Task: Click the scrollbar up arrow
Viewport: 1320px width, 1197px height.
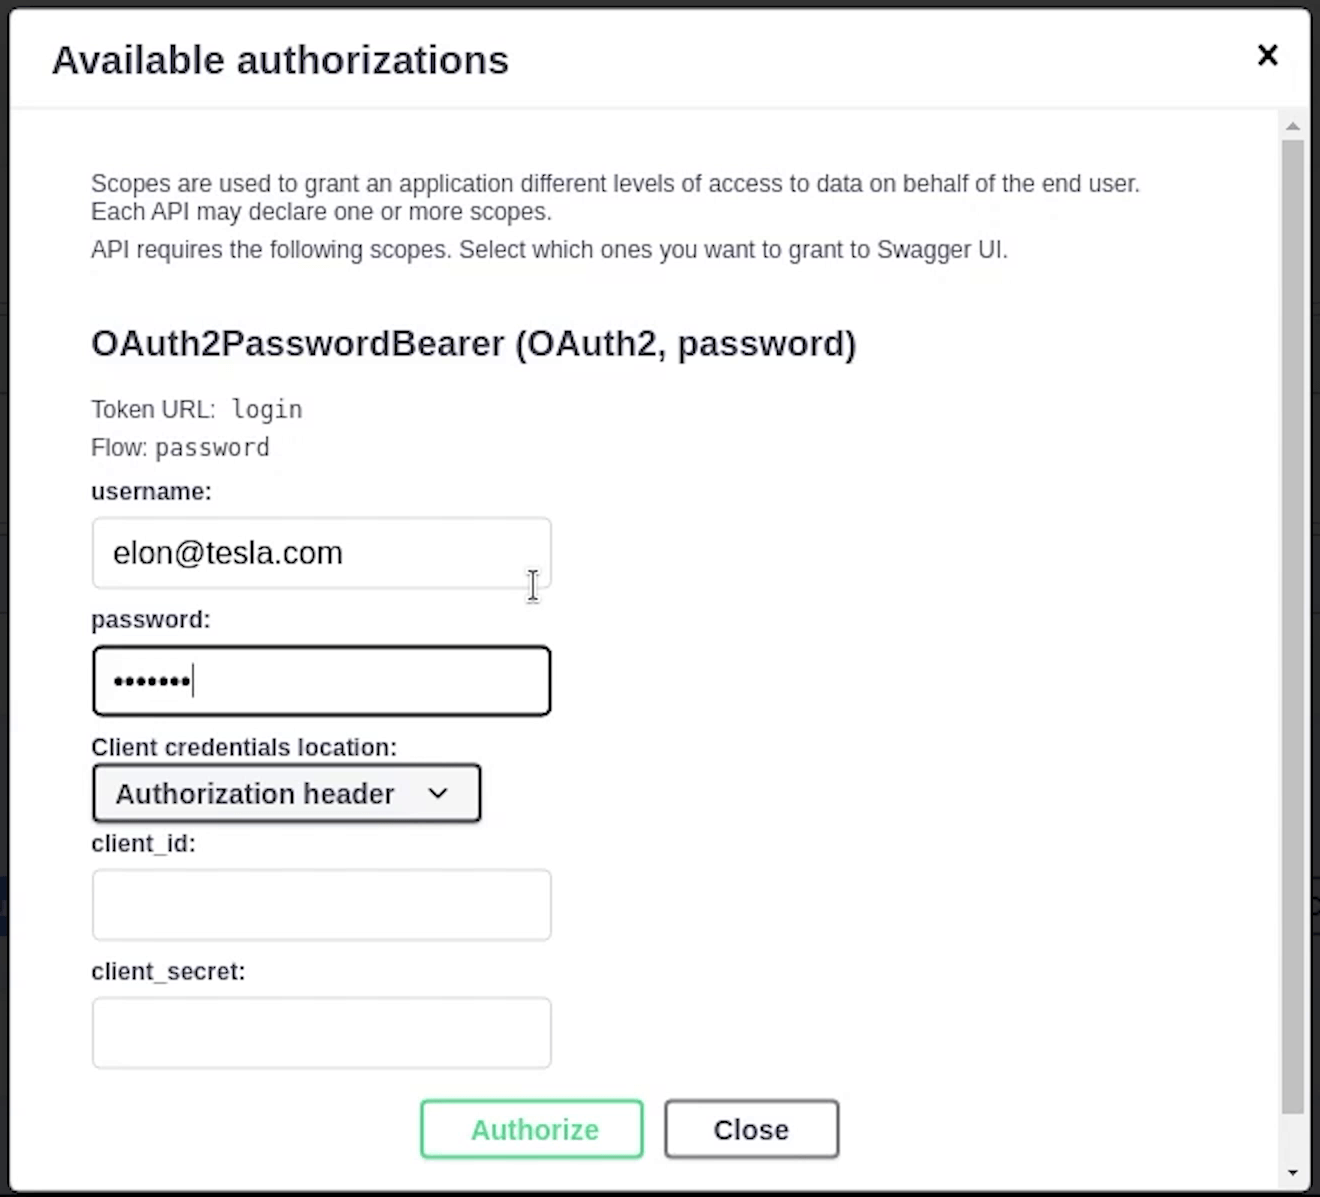Action: click(x=1292, y=127)
